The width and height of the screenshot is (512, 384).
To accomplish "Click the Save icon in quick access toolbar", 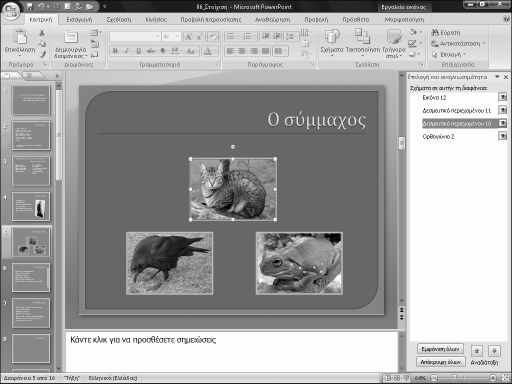I will click(30, 6).
